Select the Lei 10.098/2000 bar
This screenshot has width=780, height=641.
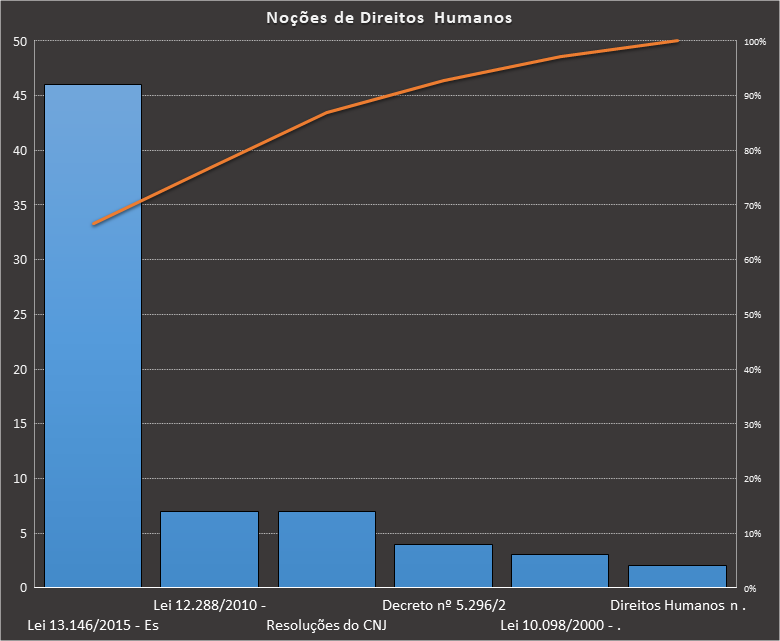[560, 570]
